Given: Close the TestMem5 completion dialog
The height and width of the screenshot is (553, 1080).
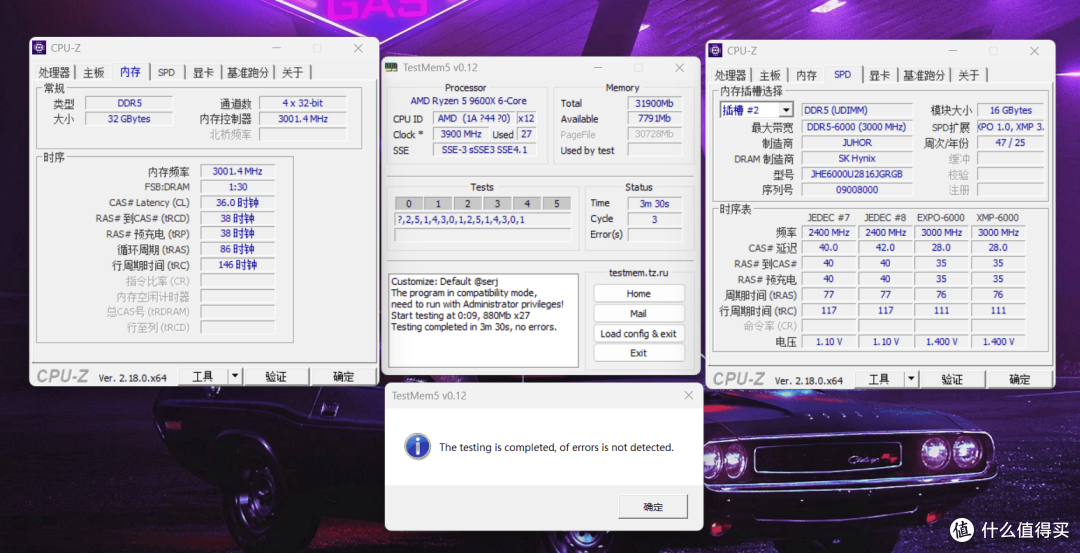Looking at the screenshot, I should click(x=688, y=395).
